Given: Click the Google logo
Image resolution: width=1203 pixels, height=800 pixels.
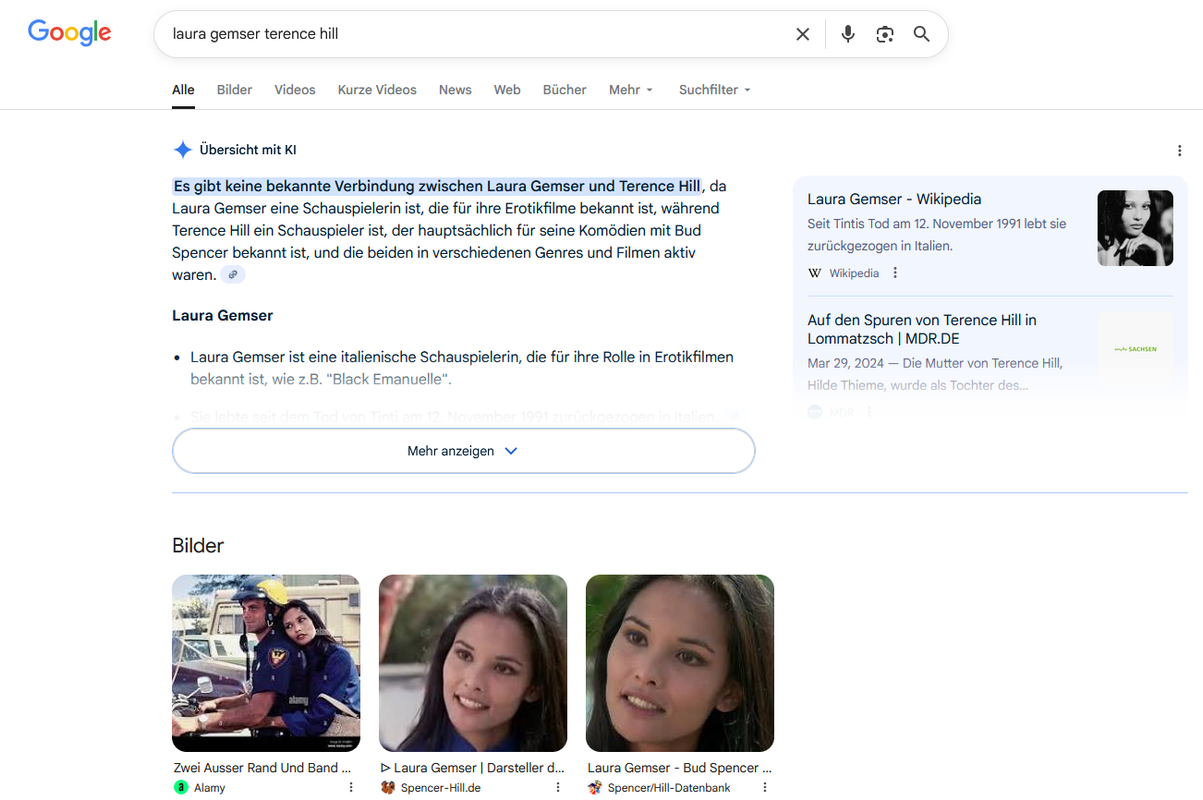Looking at the screenshot, I should click(x=69, y=33).
